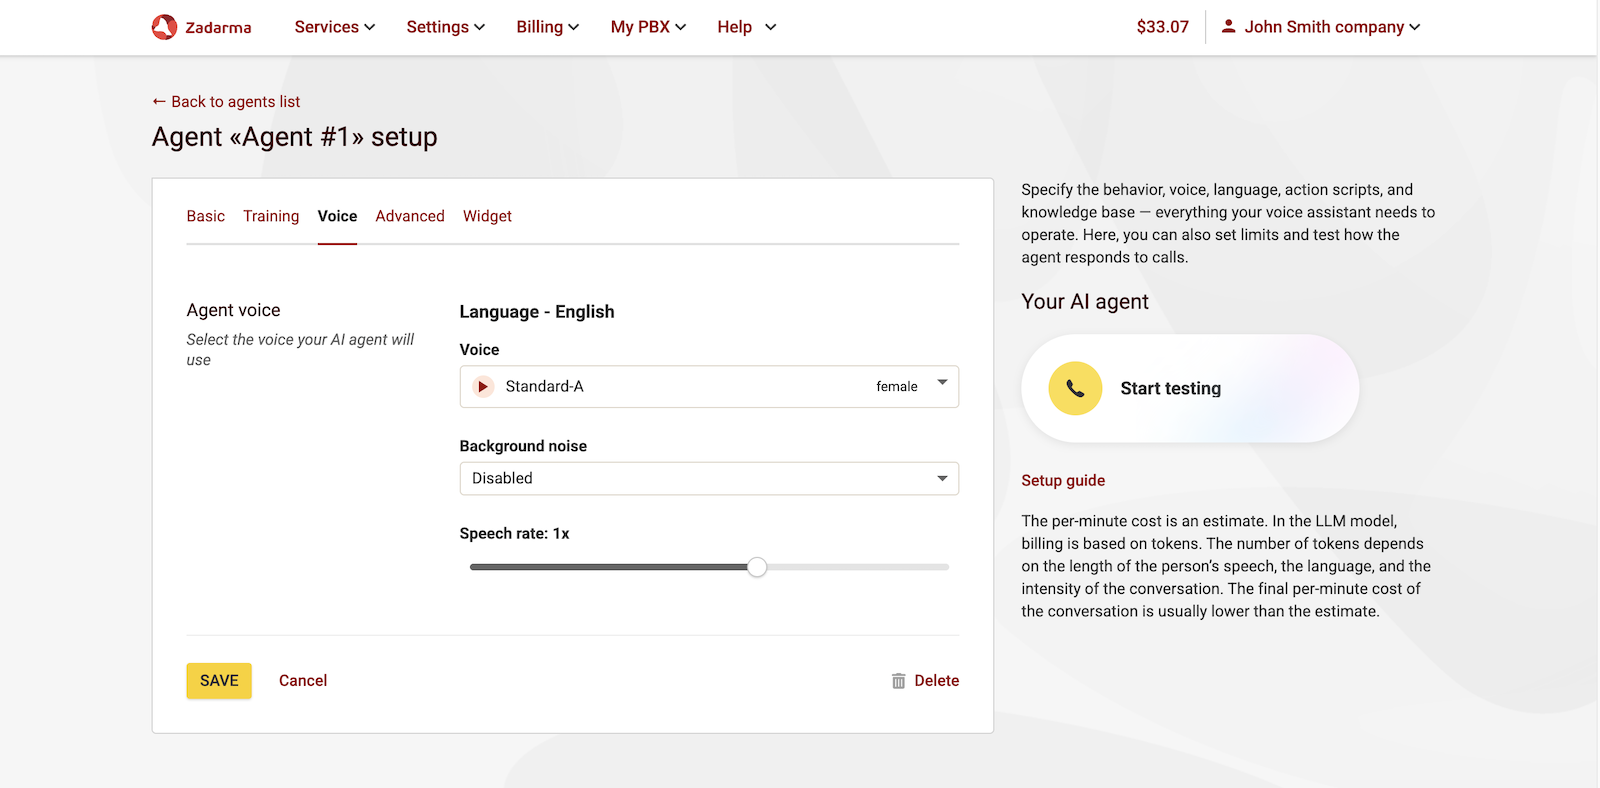The width and height of the screenshot is (1600, 788).
Task: Open the Widget tab
Action: click(487, 216)
